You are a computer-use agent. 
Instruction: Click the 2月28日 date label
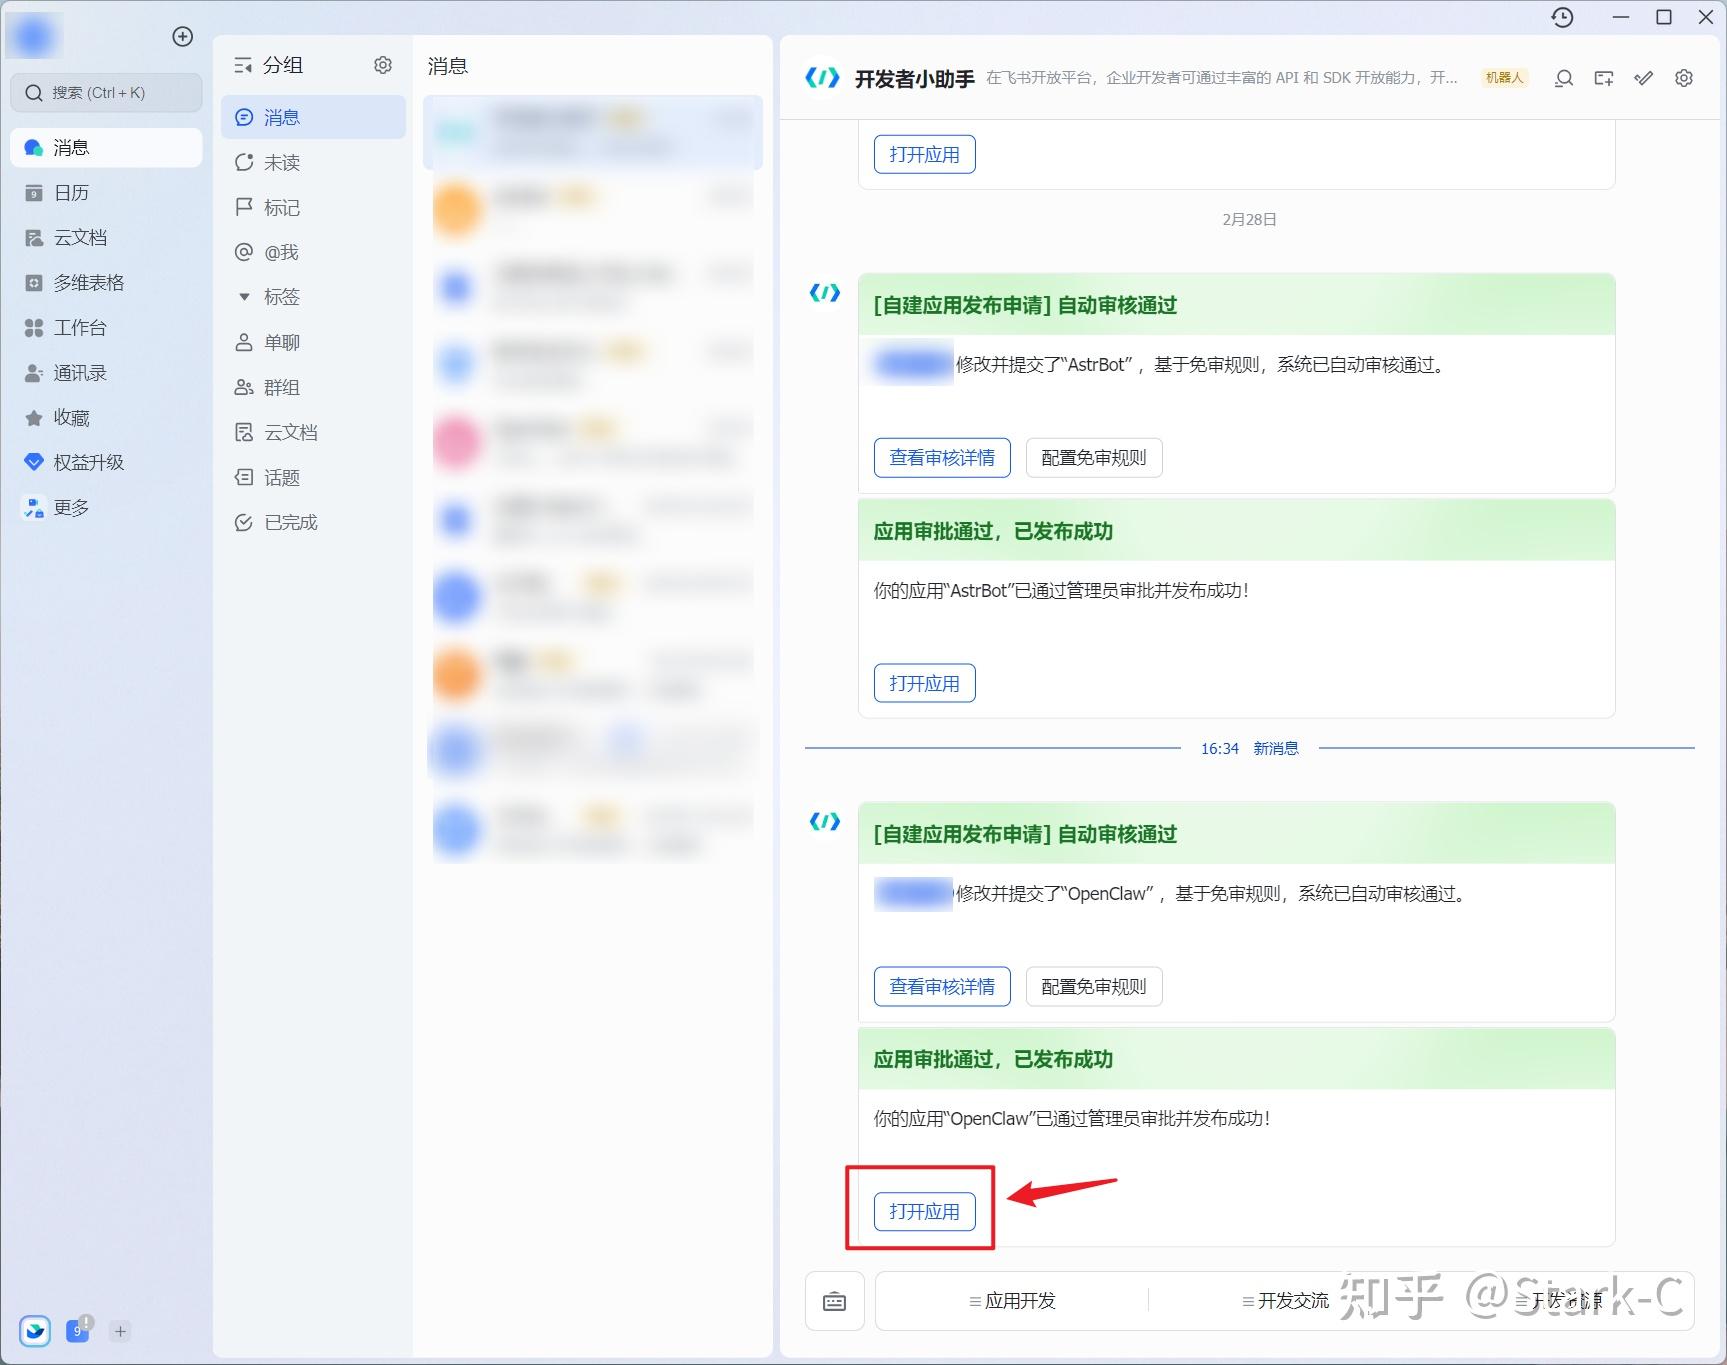tap(1249, 220)
